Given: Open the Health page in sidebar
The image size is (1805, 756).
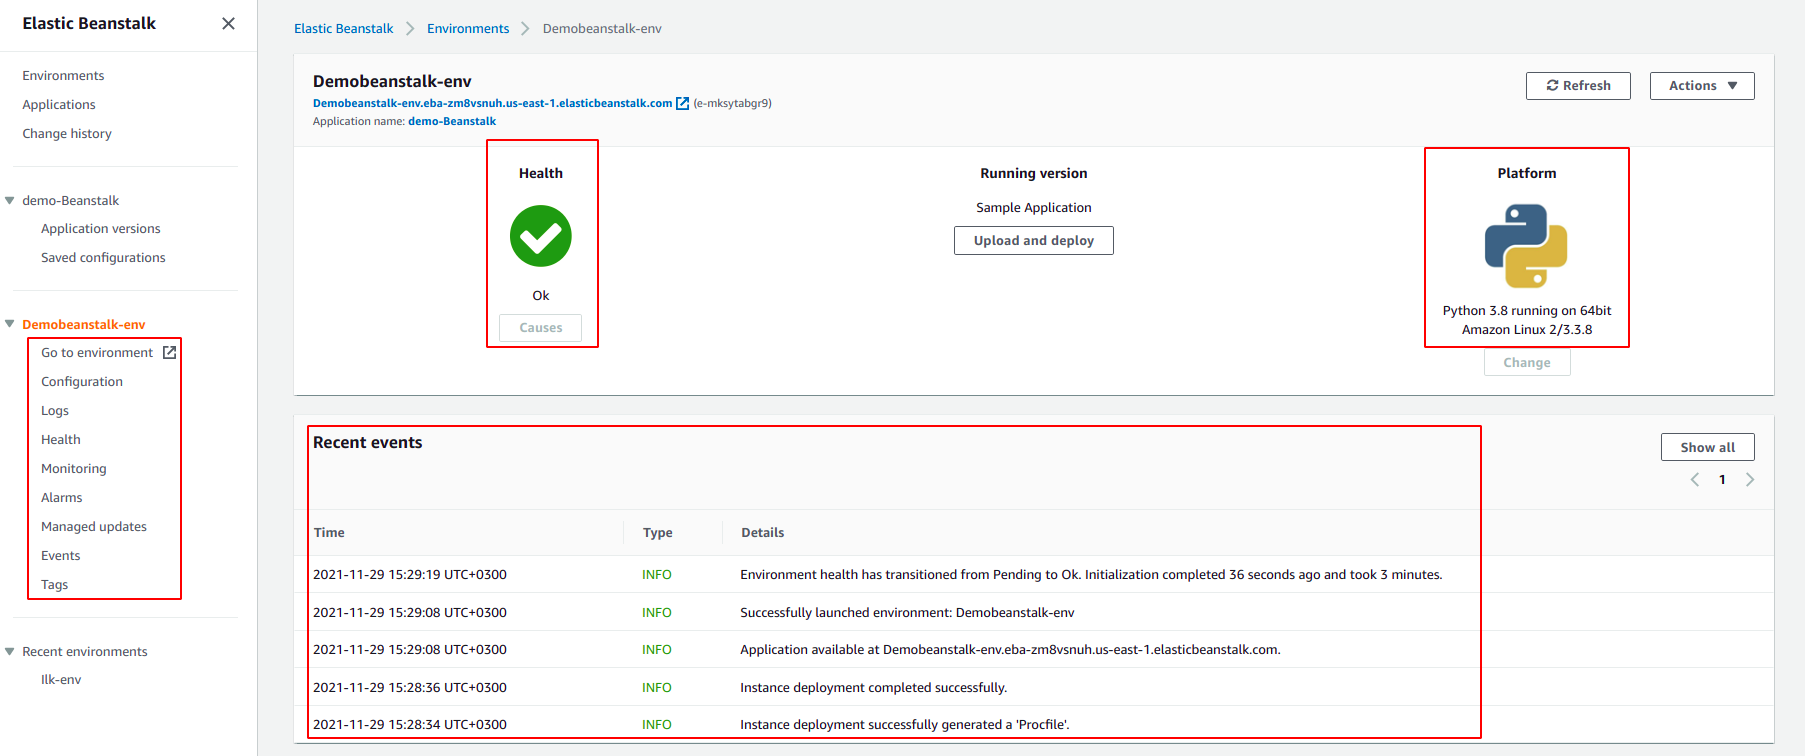Looking at the screenshot, I should 61,440.
